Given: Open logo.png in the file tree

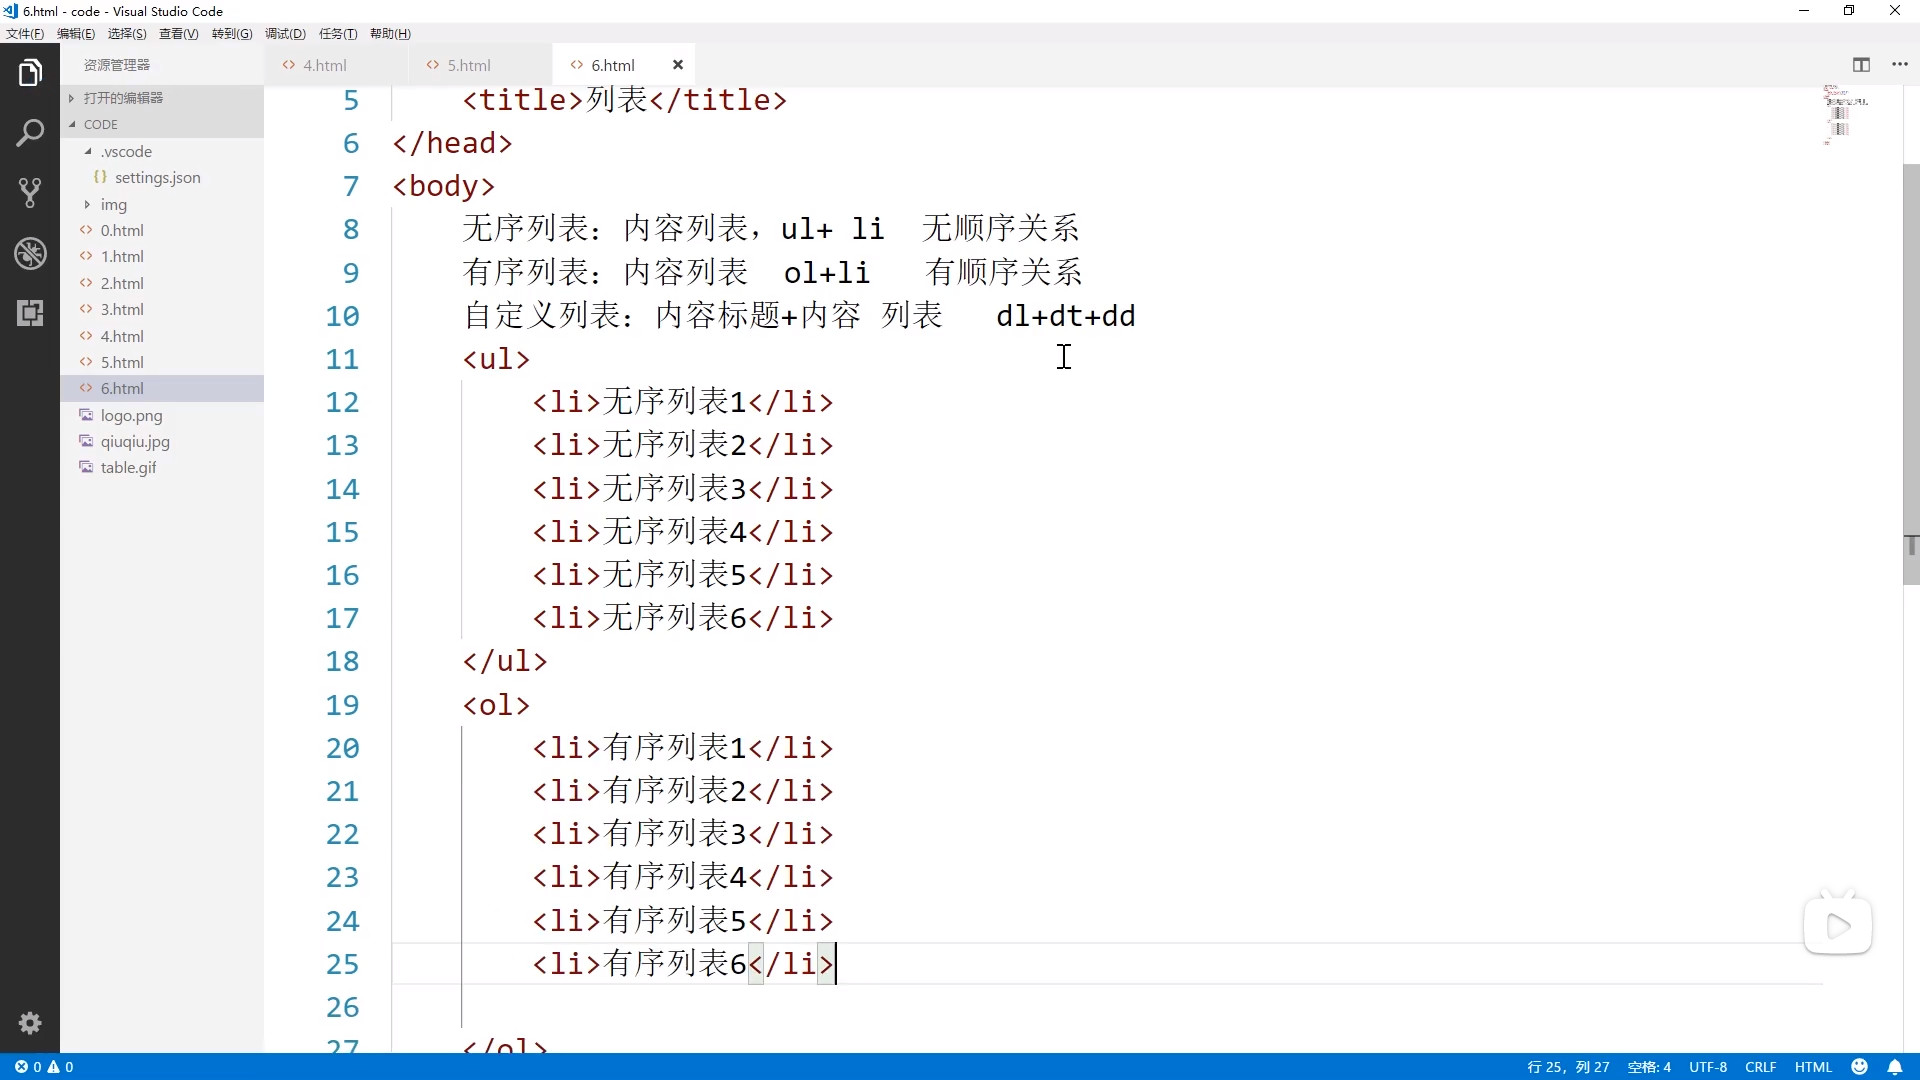Looking at the screenshot, I should coord(131,415).
